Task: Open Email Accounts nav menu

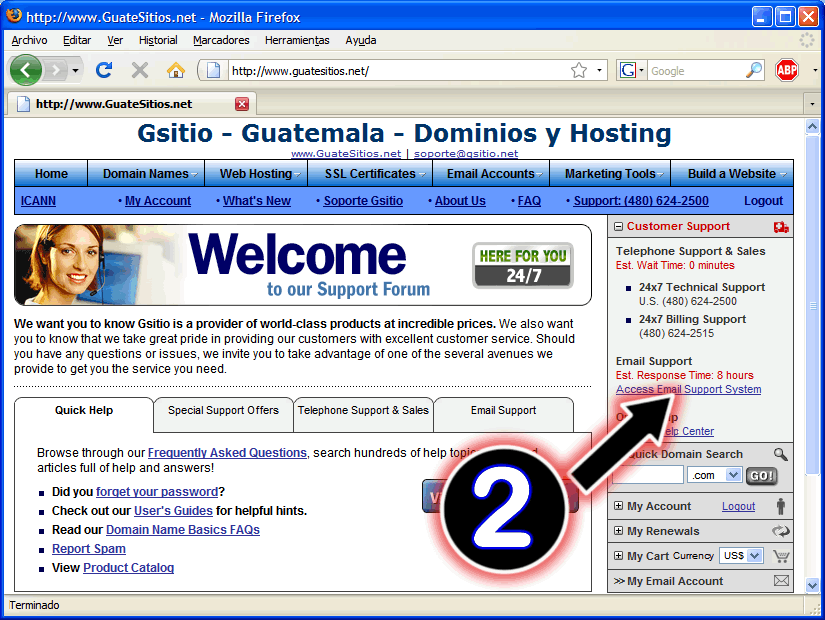Action: pyautogui.click(x=491, y=174)
